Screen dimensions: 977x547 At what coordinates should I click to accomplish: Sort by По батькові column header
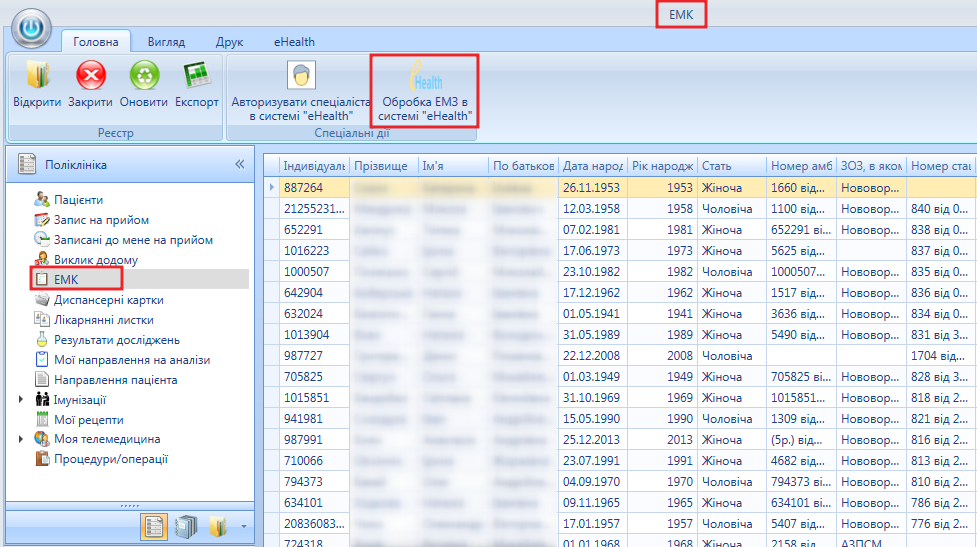523,166
